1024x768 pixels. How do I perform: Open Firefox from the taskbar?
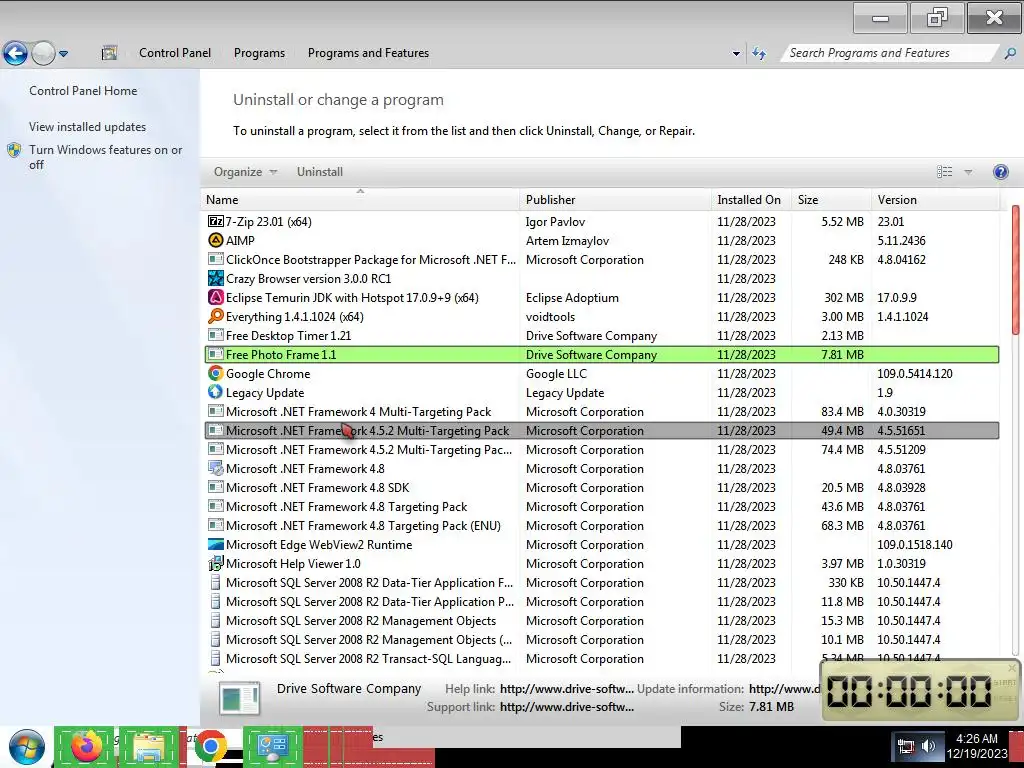84,746
